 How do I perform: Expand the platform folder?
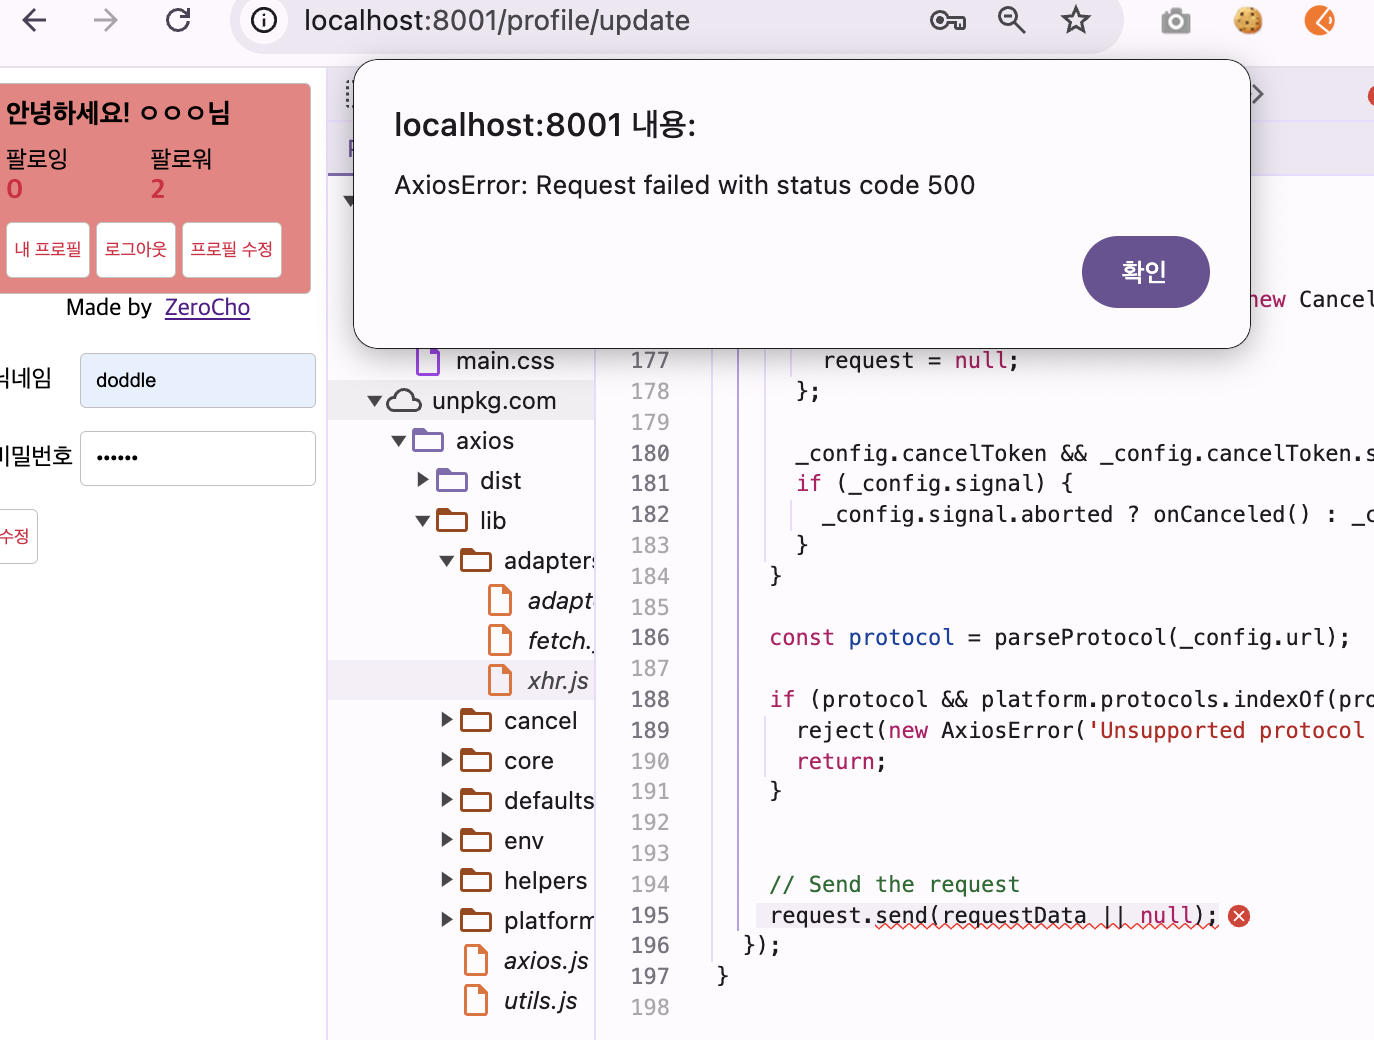[447, 921]
